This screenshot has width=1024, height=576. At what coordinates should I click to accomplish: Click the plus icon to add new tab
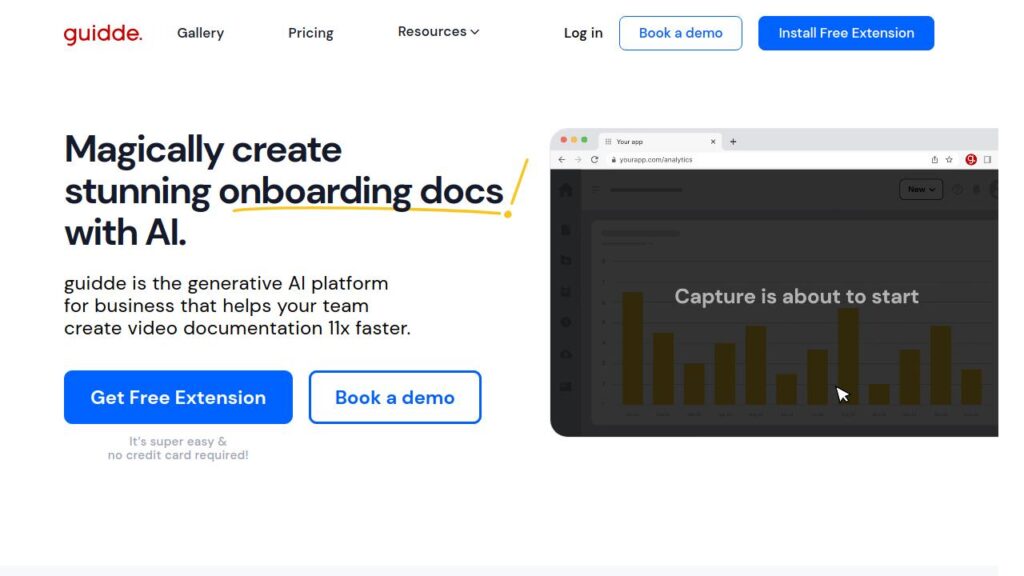click(x=733, y=142)
